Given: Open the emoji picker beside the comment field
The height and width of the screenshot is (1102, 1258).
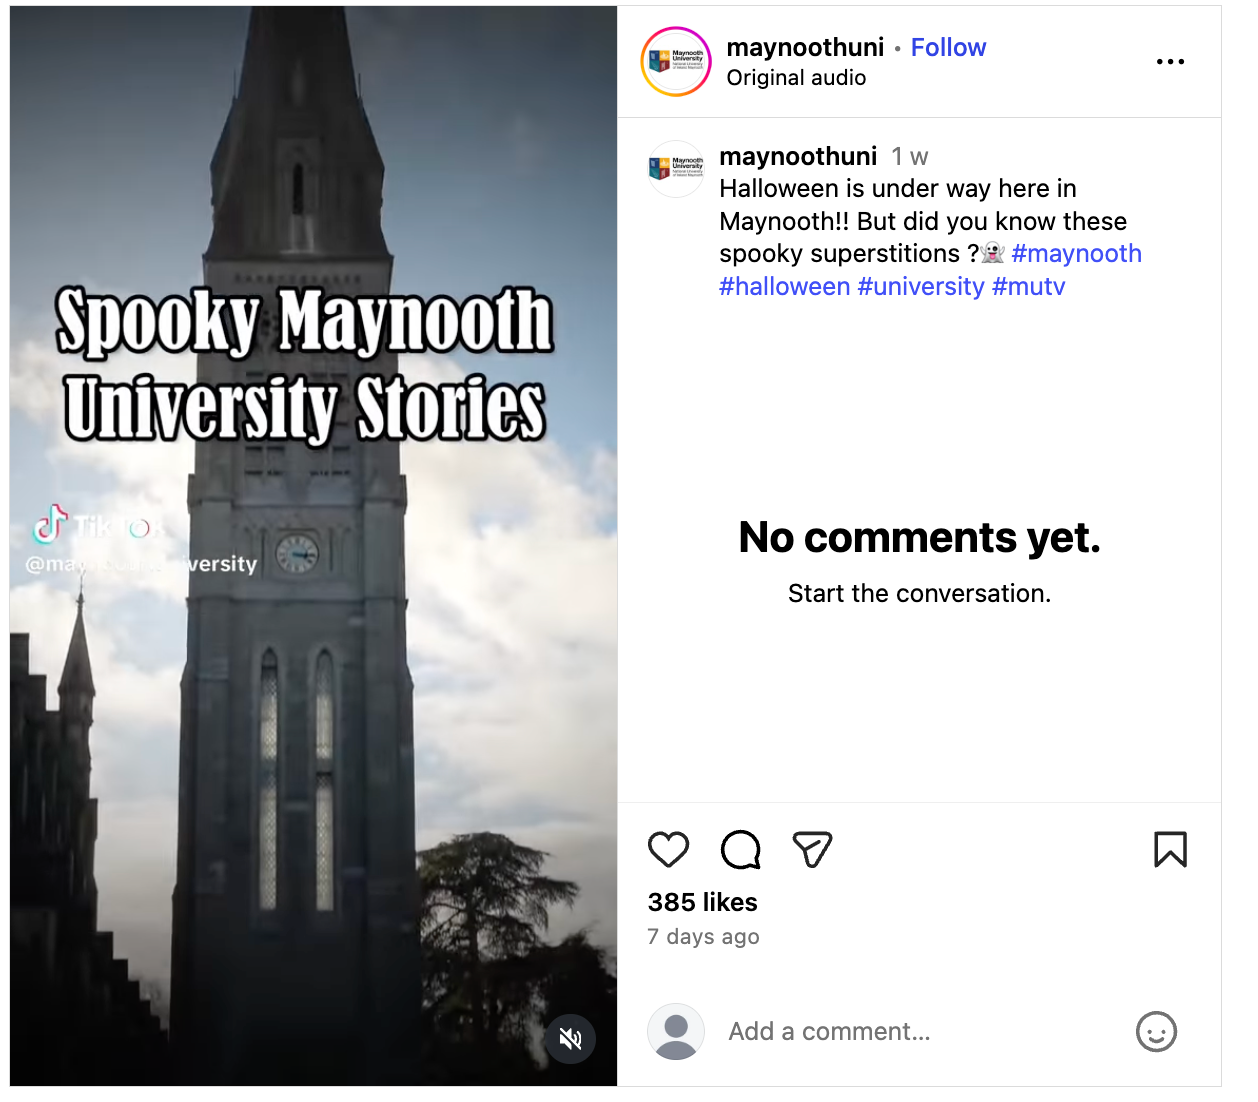Looking at the screenshot, I should tap(1157, 1032).
